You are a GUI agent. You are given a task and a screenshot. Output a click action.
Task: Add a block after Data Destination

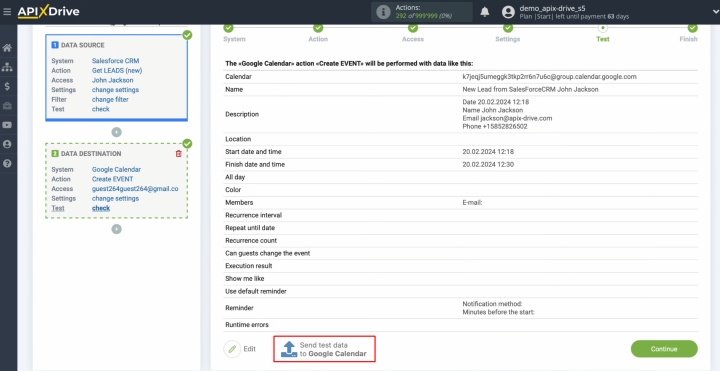(x=117, y=229)
